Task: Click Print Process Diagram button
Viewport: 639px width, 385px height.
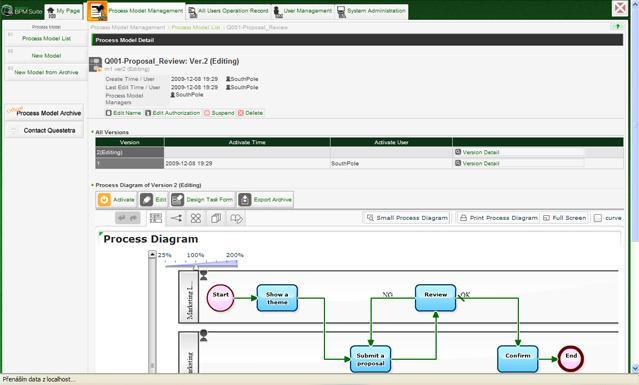Action: 498,218
